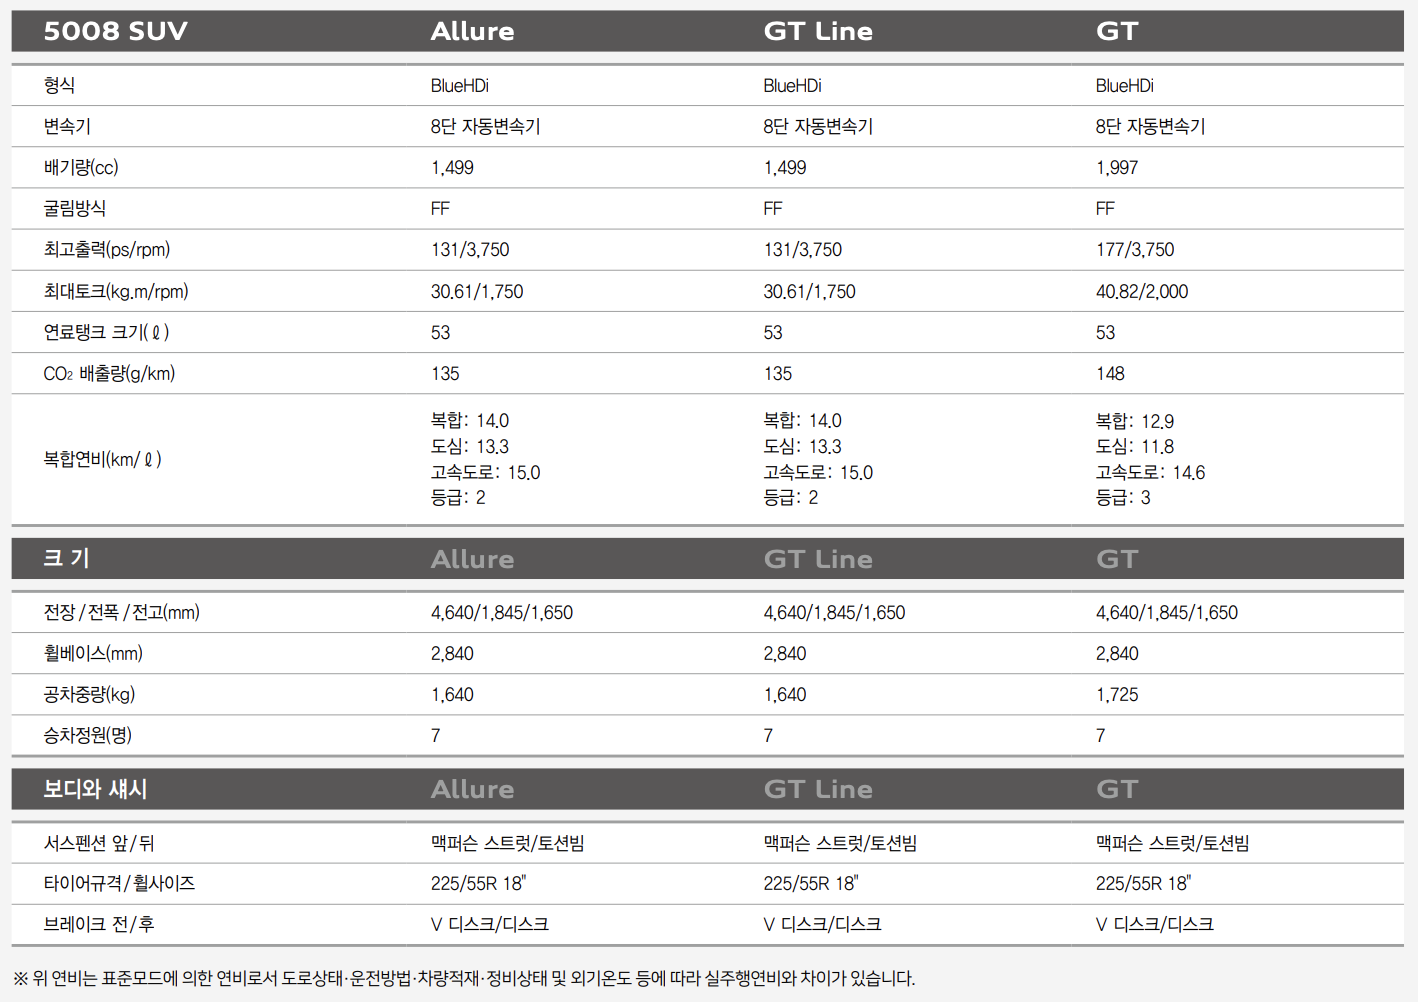Viewport: 1418px width, 1002px height.
Task: Select Allure dimensions 4,640/1,845/1,650
Action: (x=502, y=612)
